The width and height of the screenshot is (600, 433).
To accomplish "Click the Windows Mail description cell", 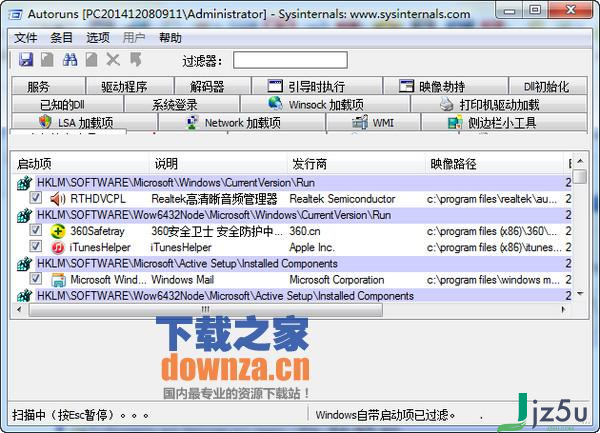I will [x=183, y=280].
